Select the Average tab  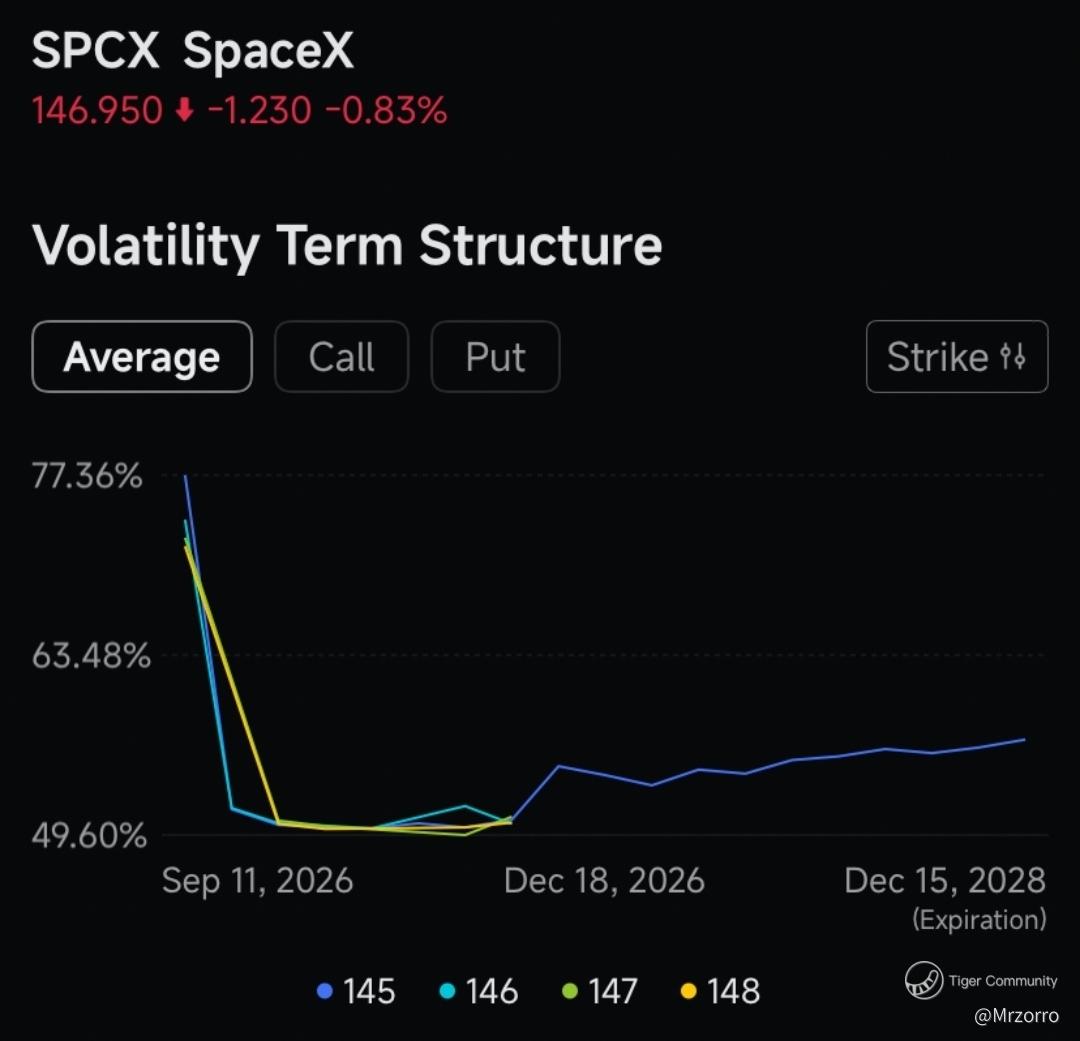pos(142,357)
